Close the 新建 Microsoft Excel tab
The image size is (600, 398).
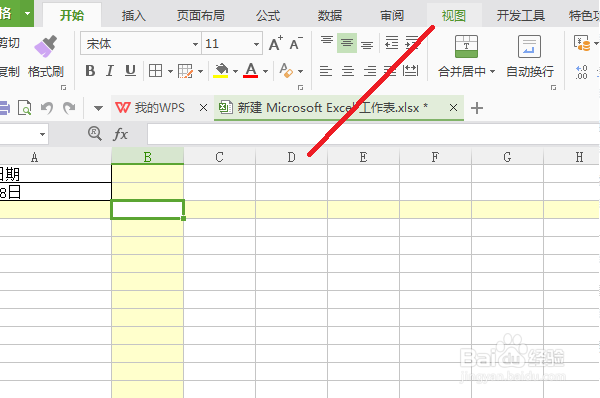(x=453, y=108)
